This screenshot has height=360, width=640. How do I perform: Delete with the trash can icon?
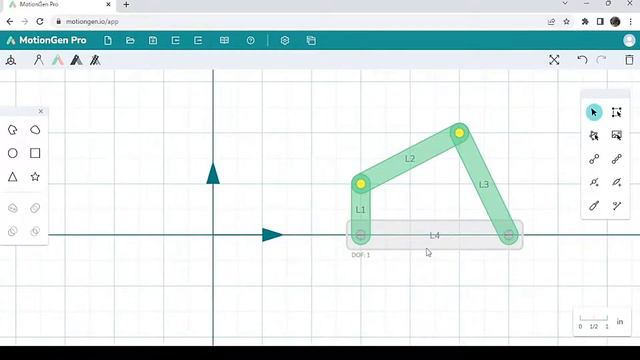point(629,60)
